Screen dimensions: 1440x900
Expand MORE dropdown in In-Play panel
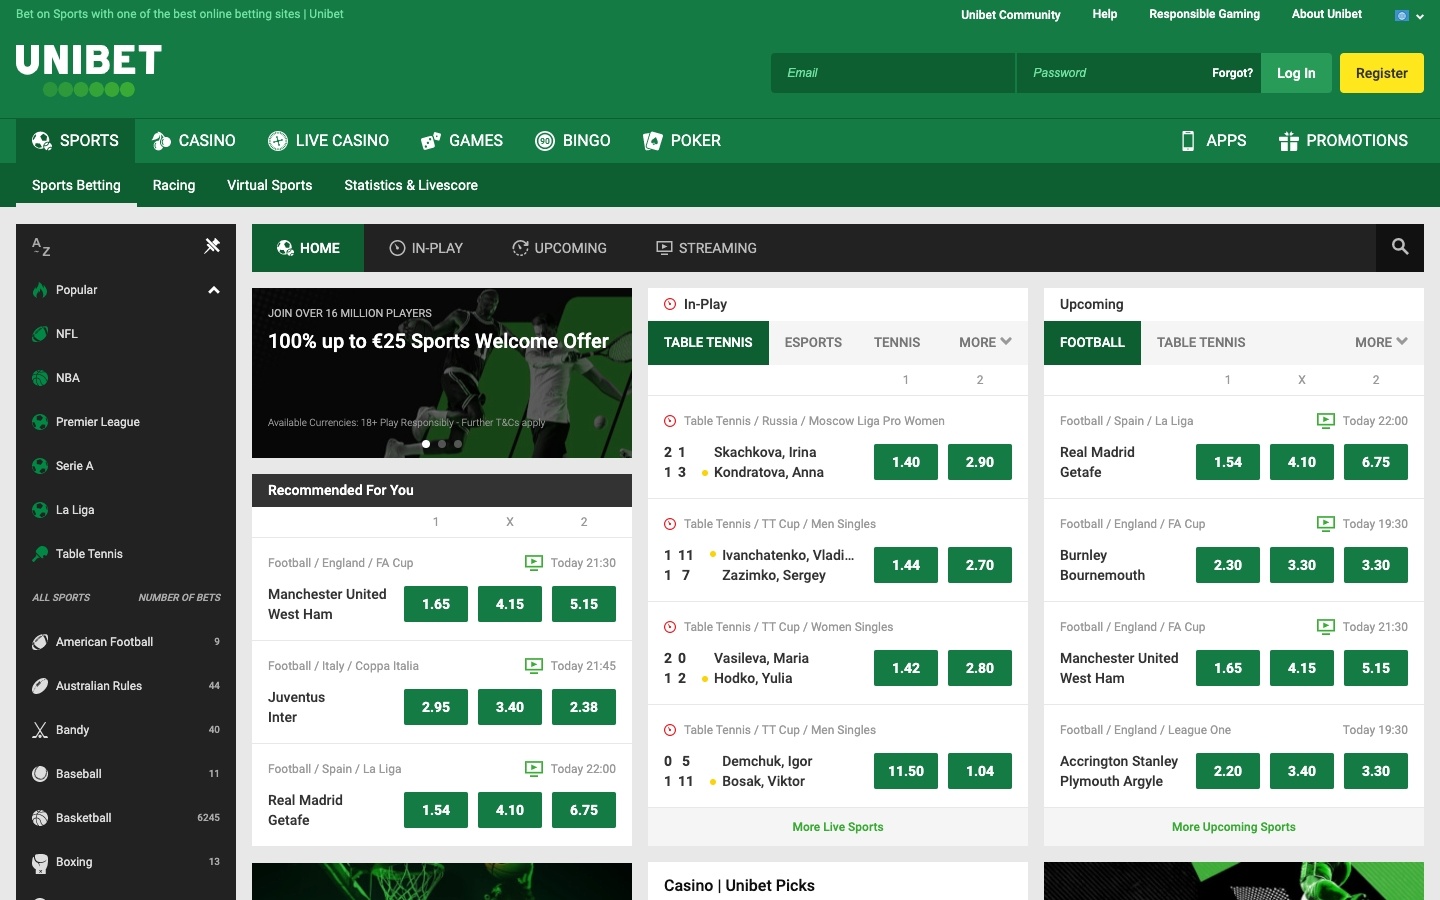(985, 342)
